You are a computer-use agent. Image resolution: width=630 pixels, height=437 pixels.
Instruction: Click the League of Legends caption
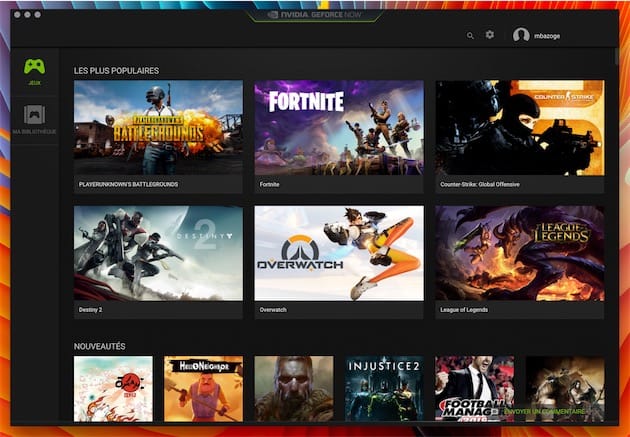pyautogui.click(x=464, y=310)
